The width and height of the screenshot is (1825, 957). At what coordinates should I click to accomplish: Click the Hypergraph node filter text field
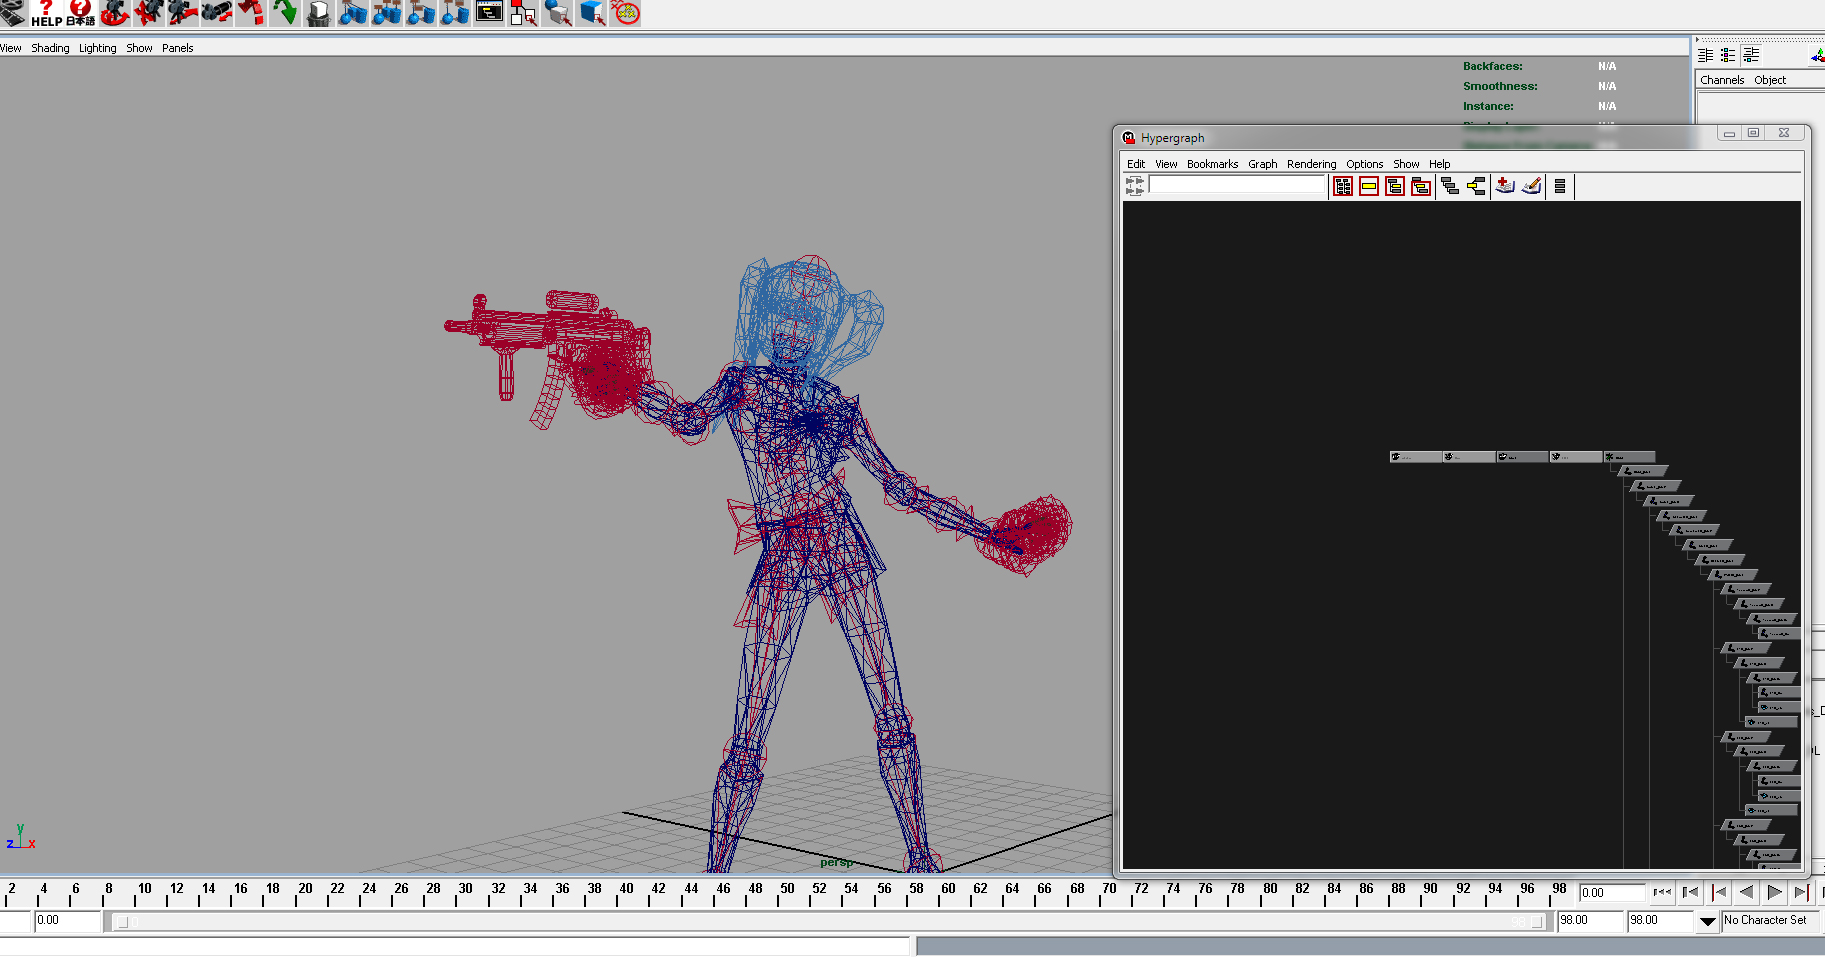tap(1237, 185)
